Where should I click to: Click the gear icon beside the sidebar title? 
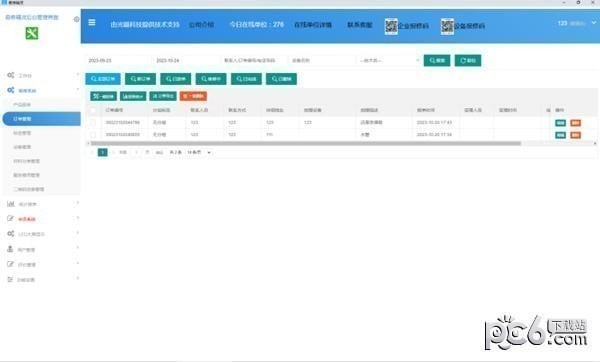click(77, 19)
